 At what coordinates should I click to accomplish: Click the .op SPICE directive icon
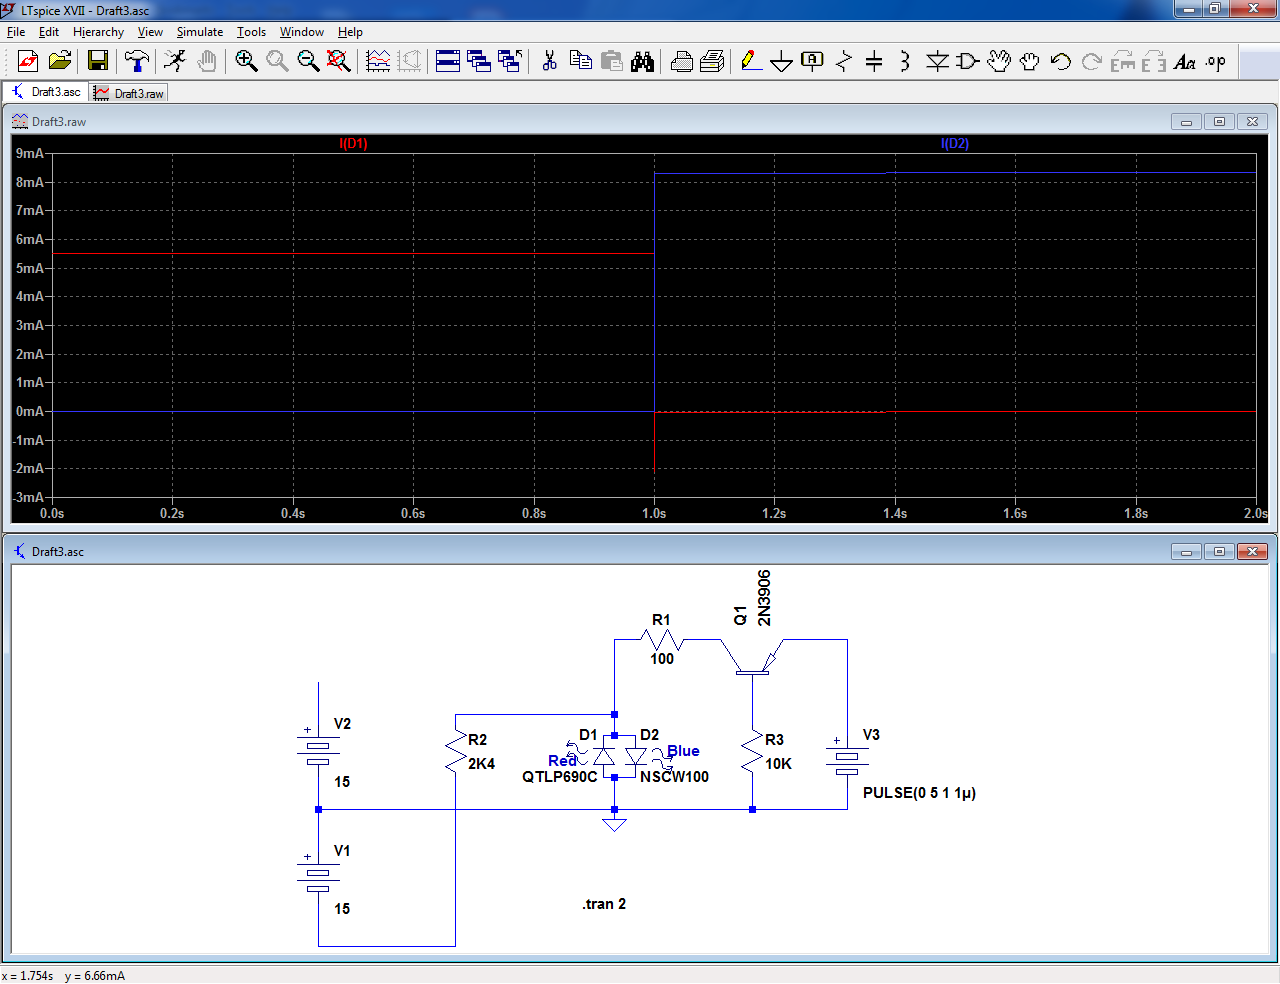click(1216, 61)
